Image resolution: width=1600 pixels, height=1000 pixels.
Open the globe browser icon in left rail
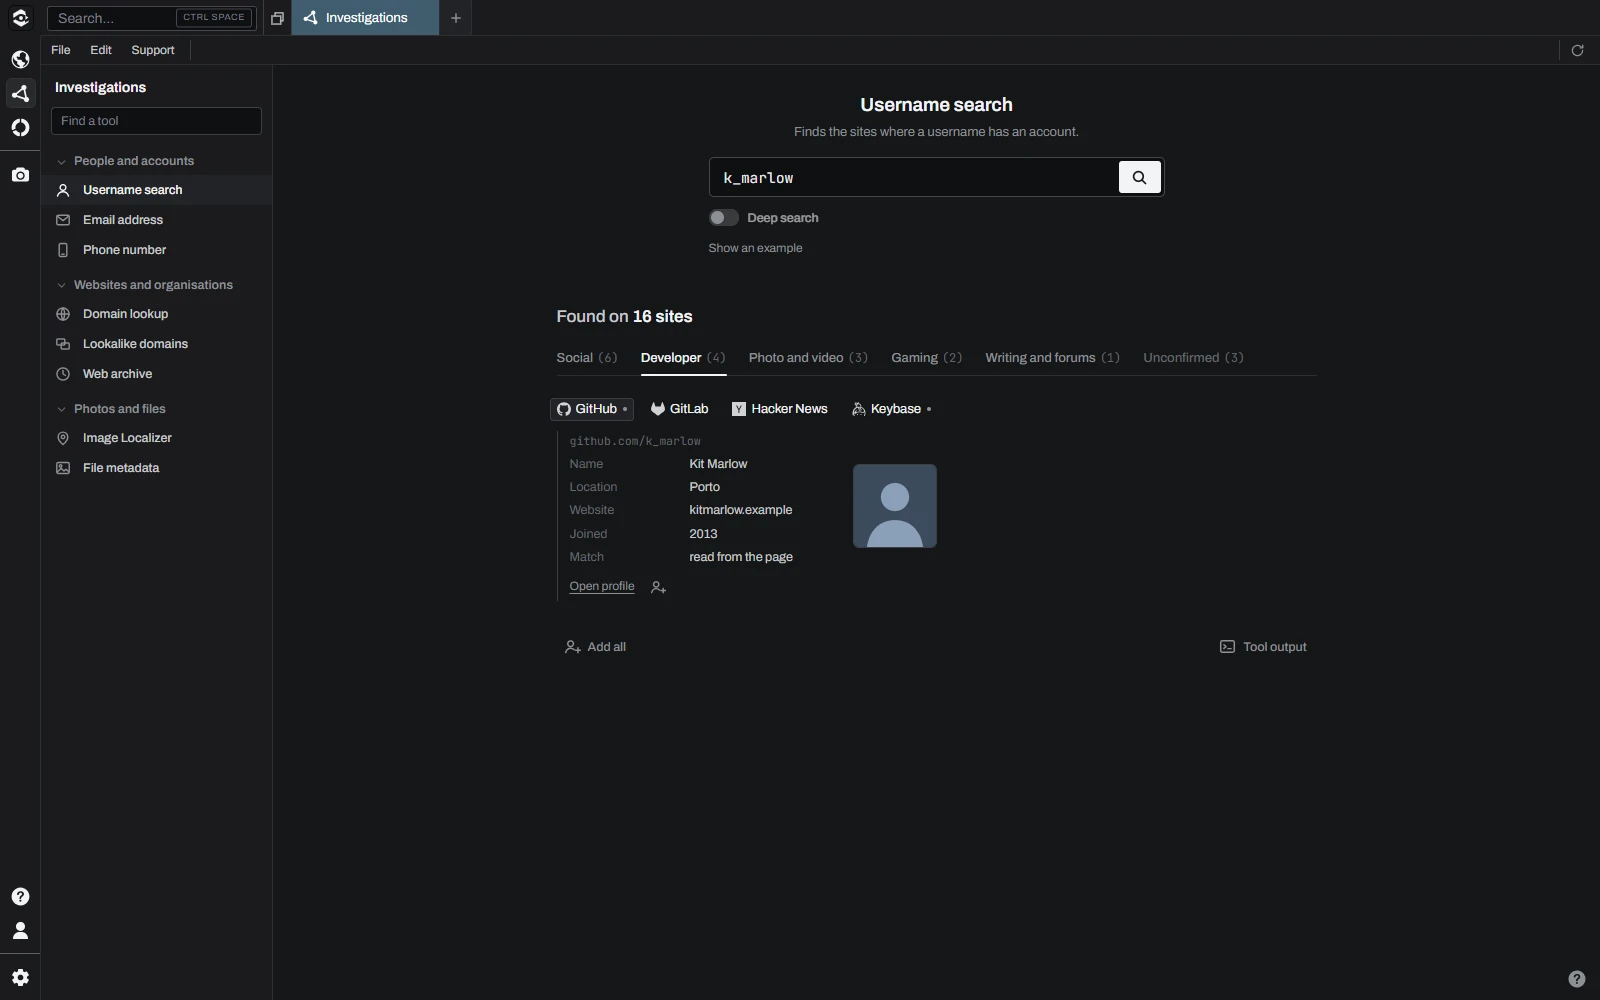[20, 59]
